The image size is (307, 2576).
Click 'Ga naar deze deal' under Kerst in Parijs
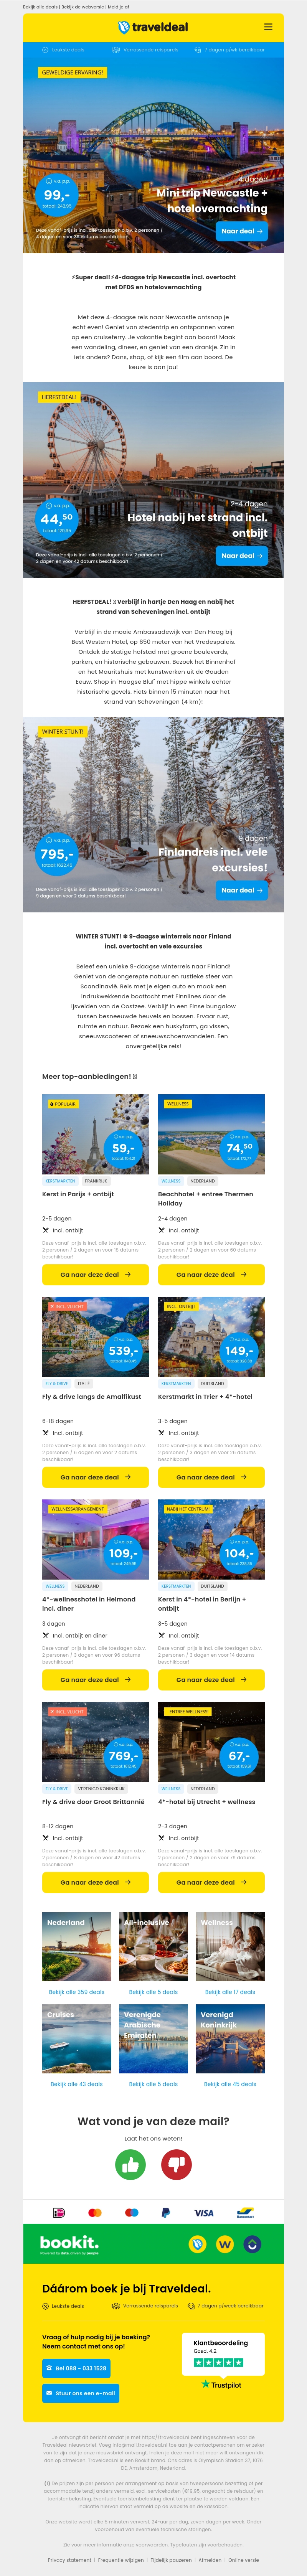(95, 1275)
